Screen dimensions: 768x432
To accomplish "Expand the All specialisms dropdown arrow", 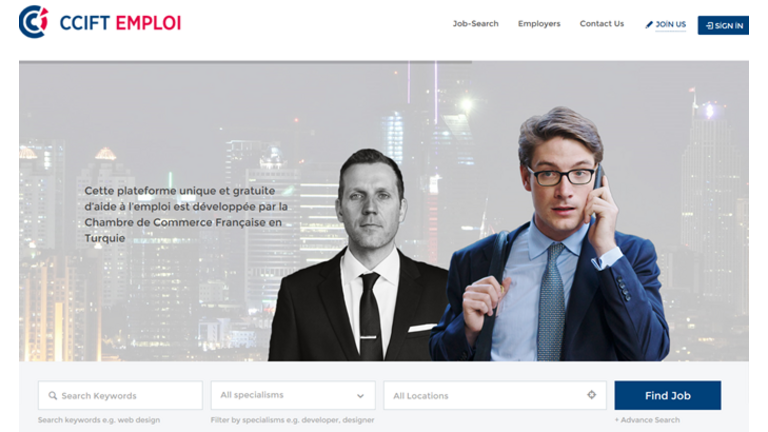I will 360,396.
